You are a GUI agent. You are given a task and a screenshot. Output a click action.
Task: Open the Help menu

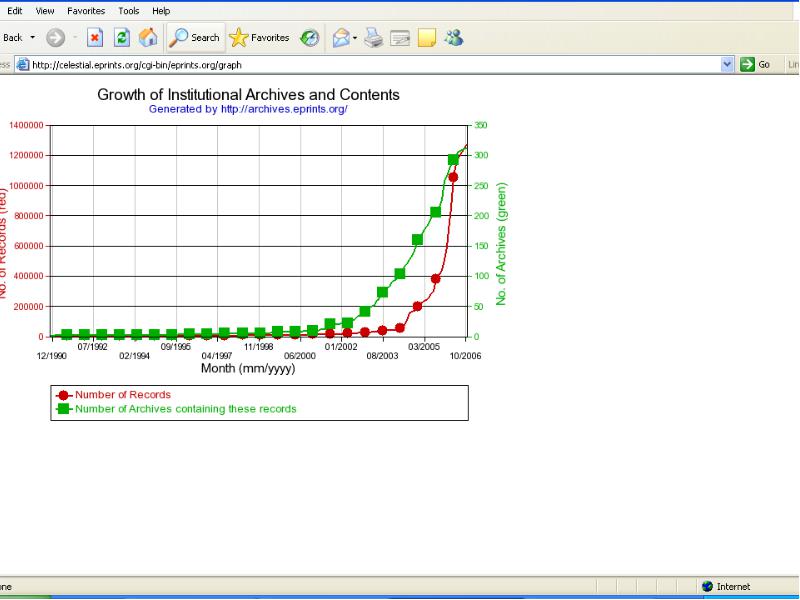tap(161, 11)
